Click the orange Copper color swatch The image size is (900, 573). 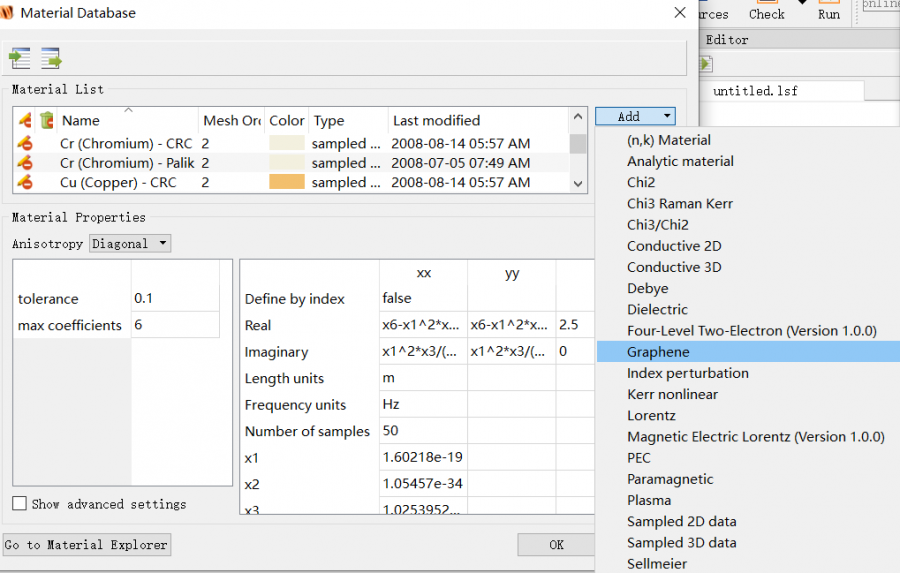point(286,183)
